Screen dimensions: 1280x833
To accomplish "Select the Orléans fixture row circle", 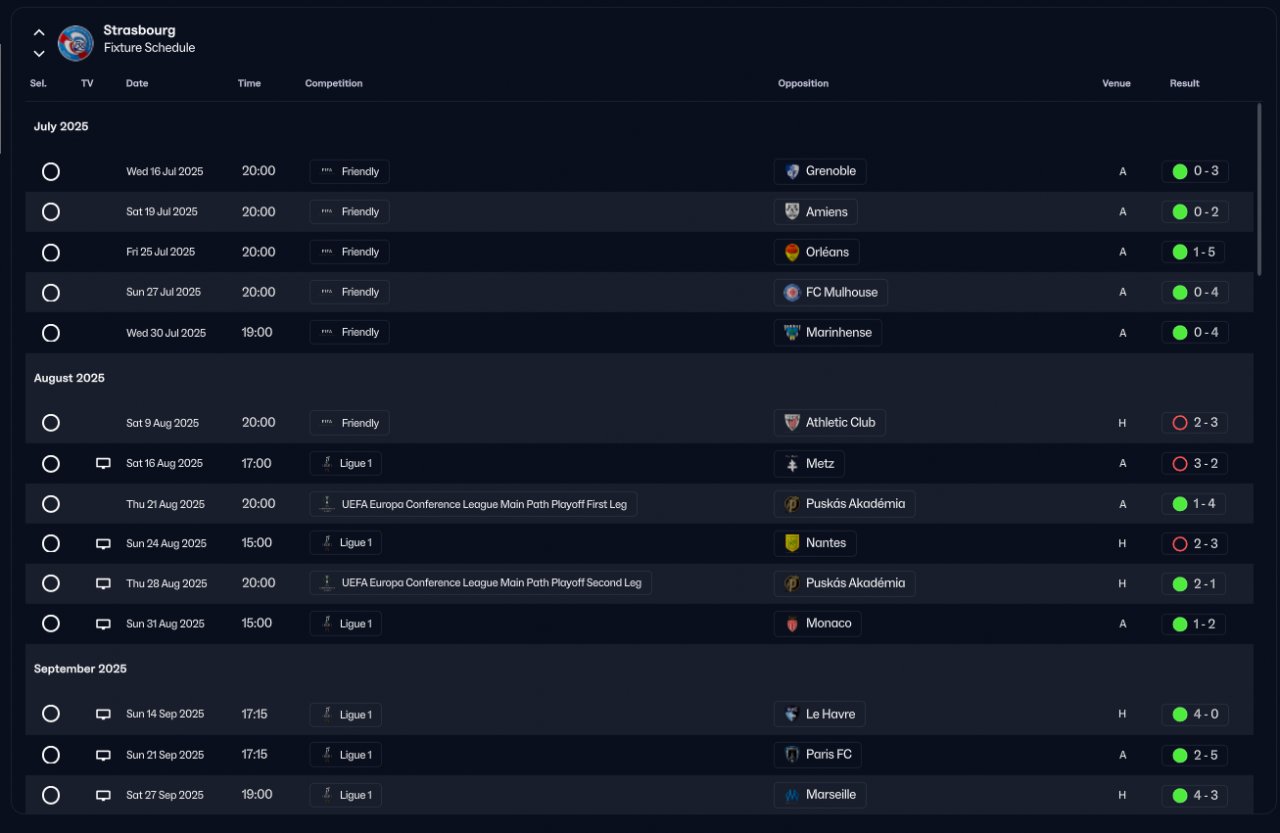I will point(51,253).
